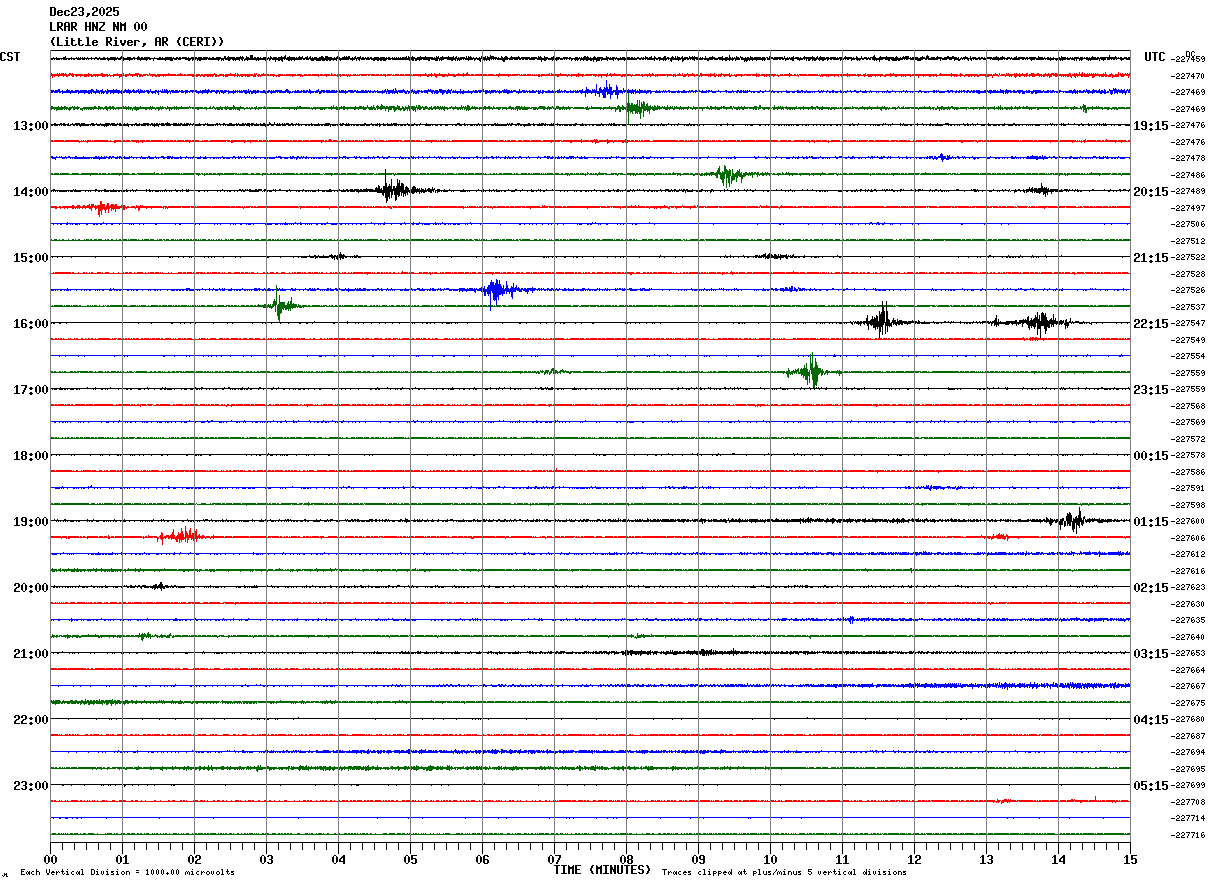Click the location text Little River, AR (CERI)

click(x=137, y=42)
